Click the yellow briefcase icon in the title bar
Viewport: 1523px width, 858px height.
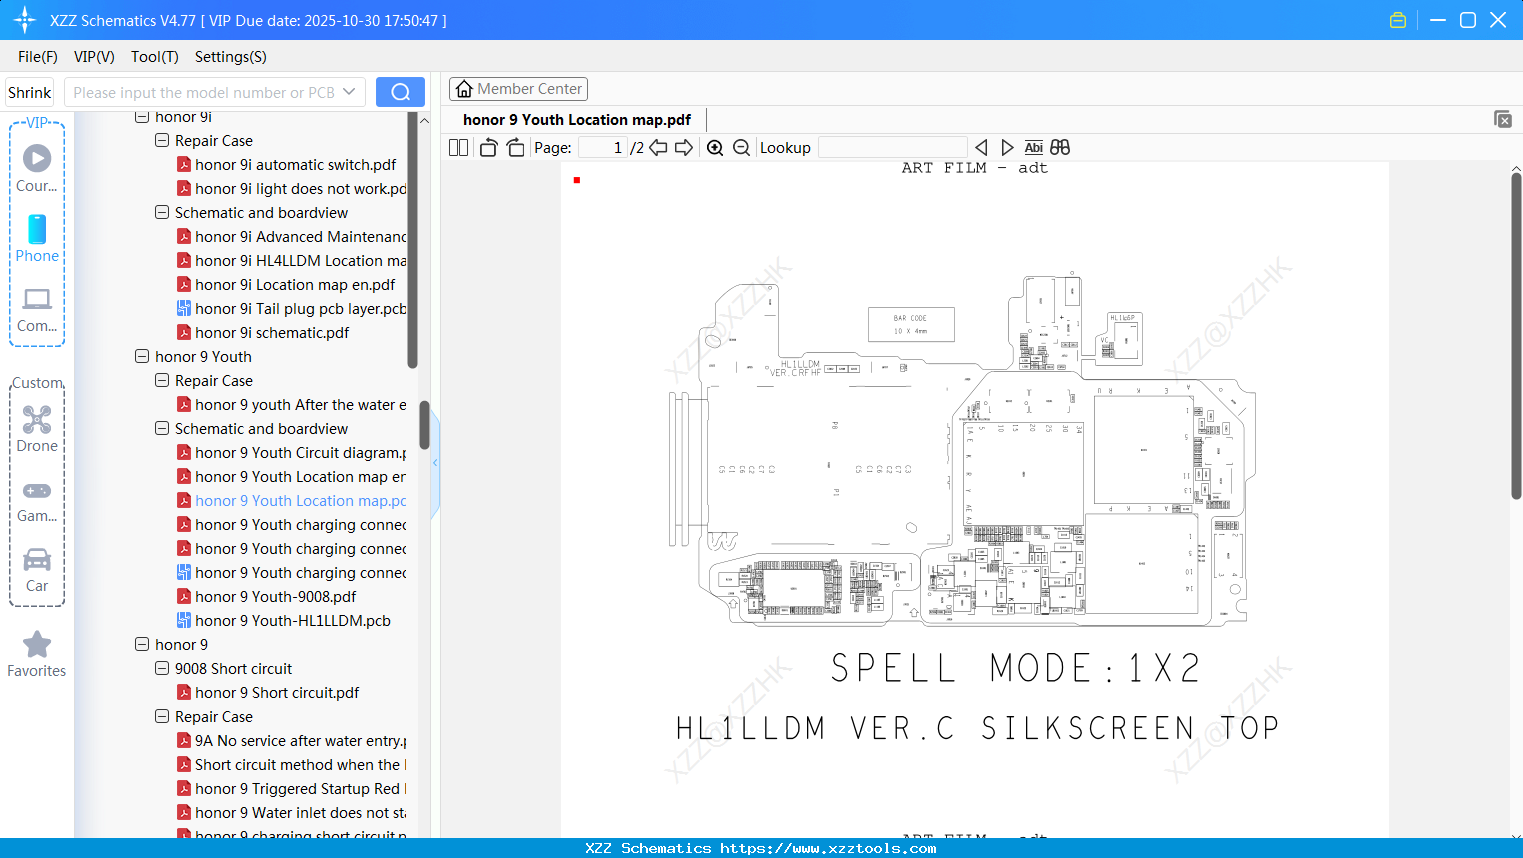1398,20
